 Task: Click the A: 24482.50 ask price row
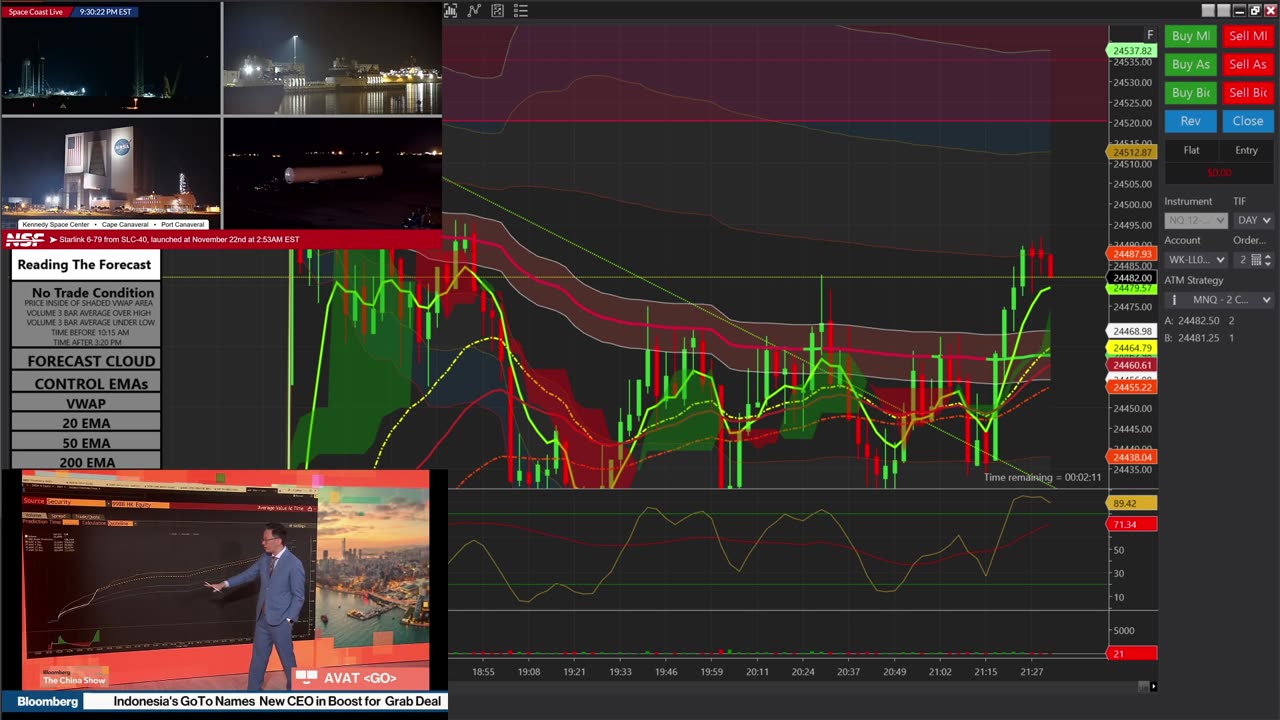(1200, 321)
